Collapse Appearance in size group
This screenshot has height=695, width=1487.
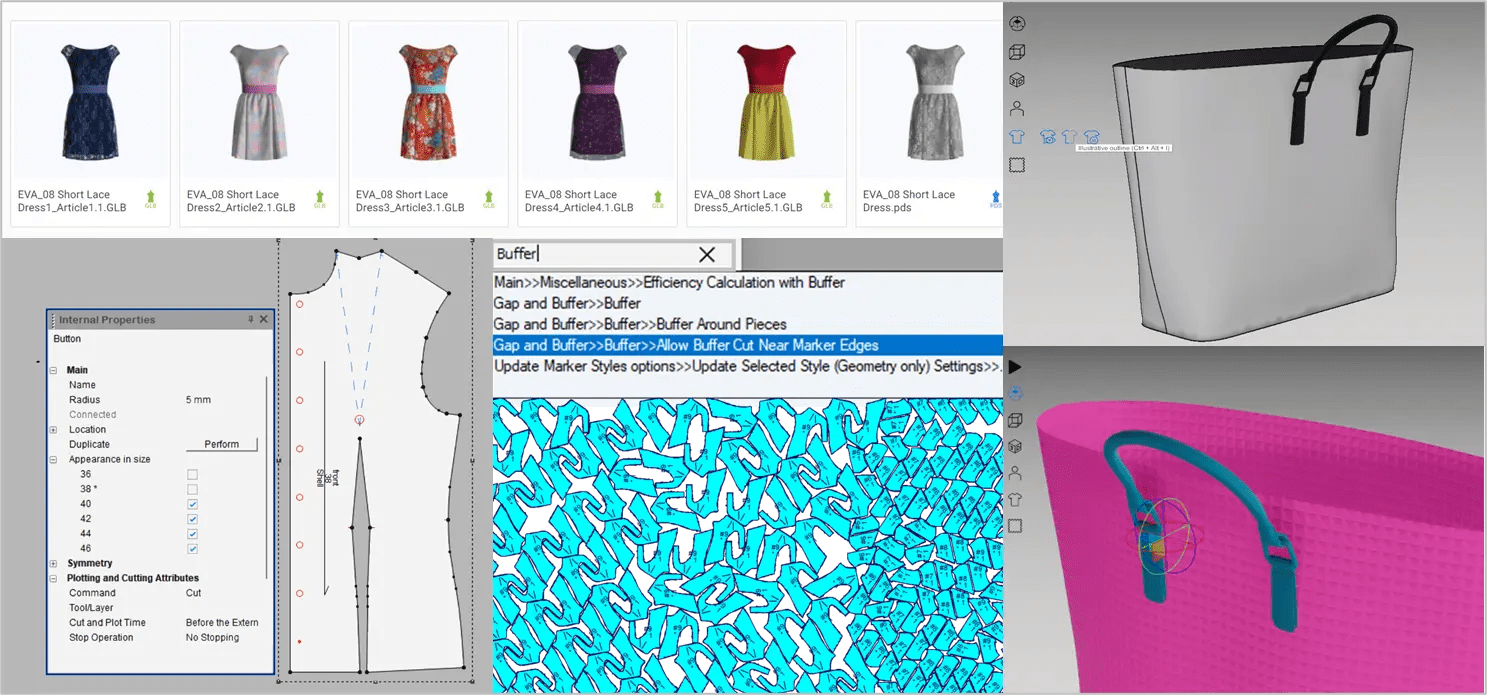tap(54, 460)
